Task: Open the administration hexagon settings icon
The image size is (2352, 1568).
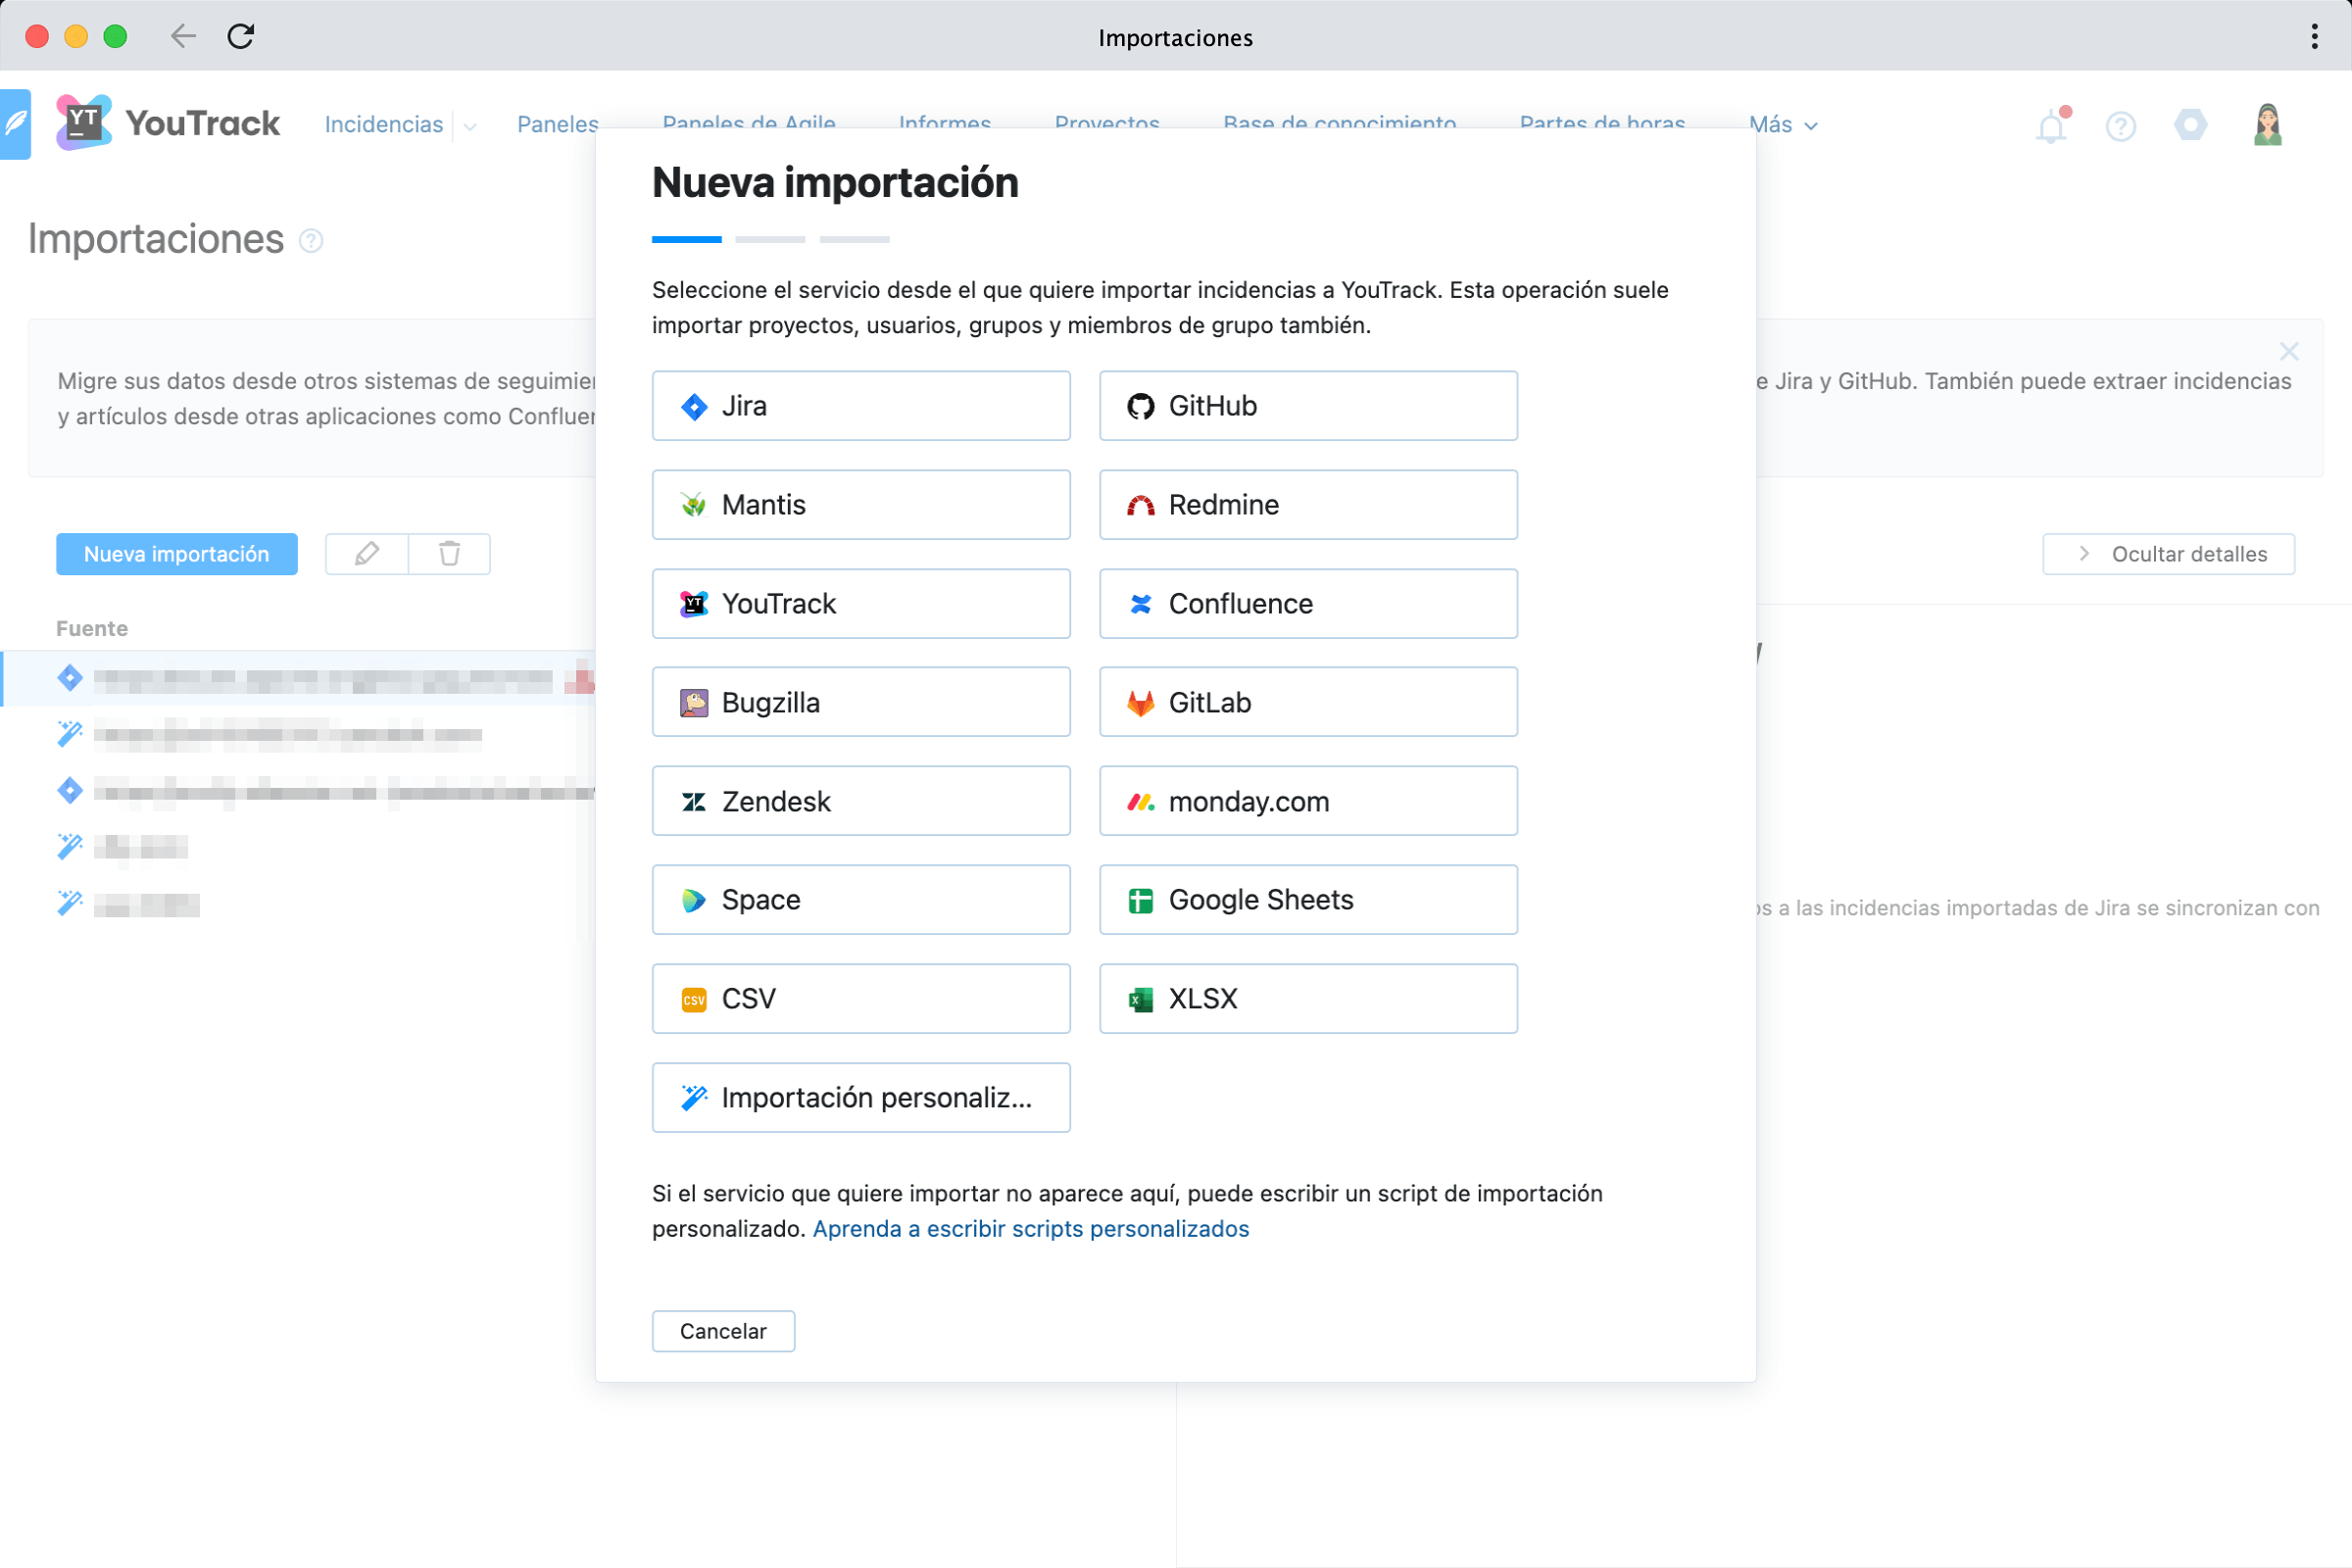Action: coord(2190,125)
